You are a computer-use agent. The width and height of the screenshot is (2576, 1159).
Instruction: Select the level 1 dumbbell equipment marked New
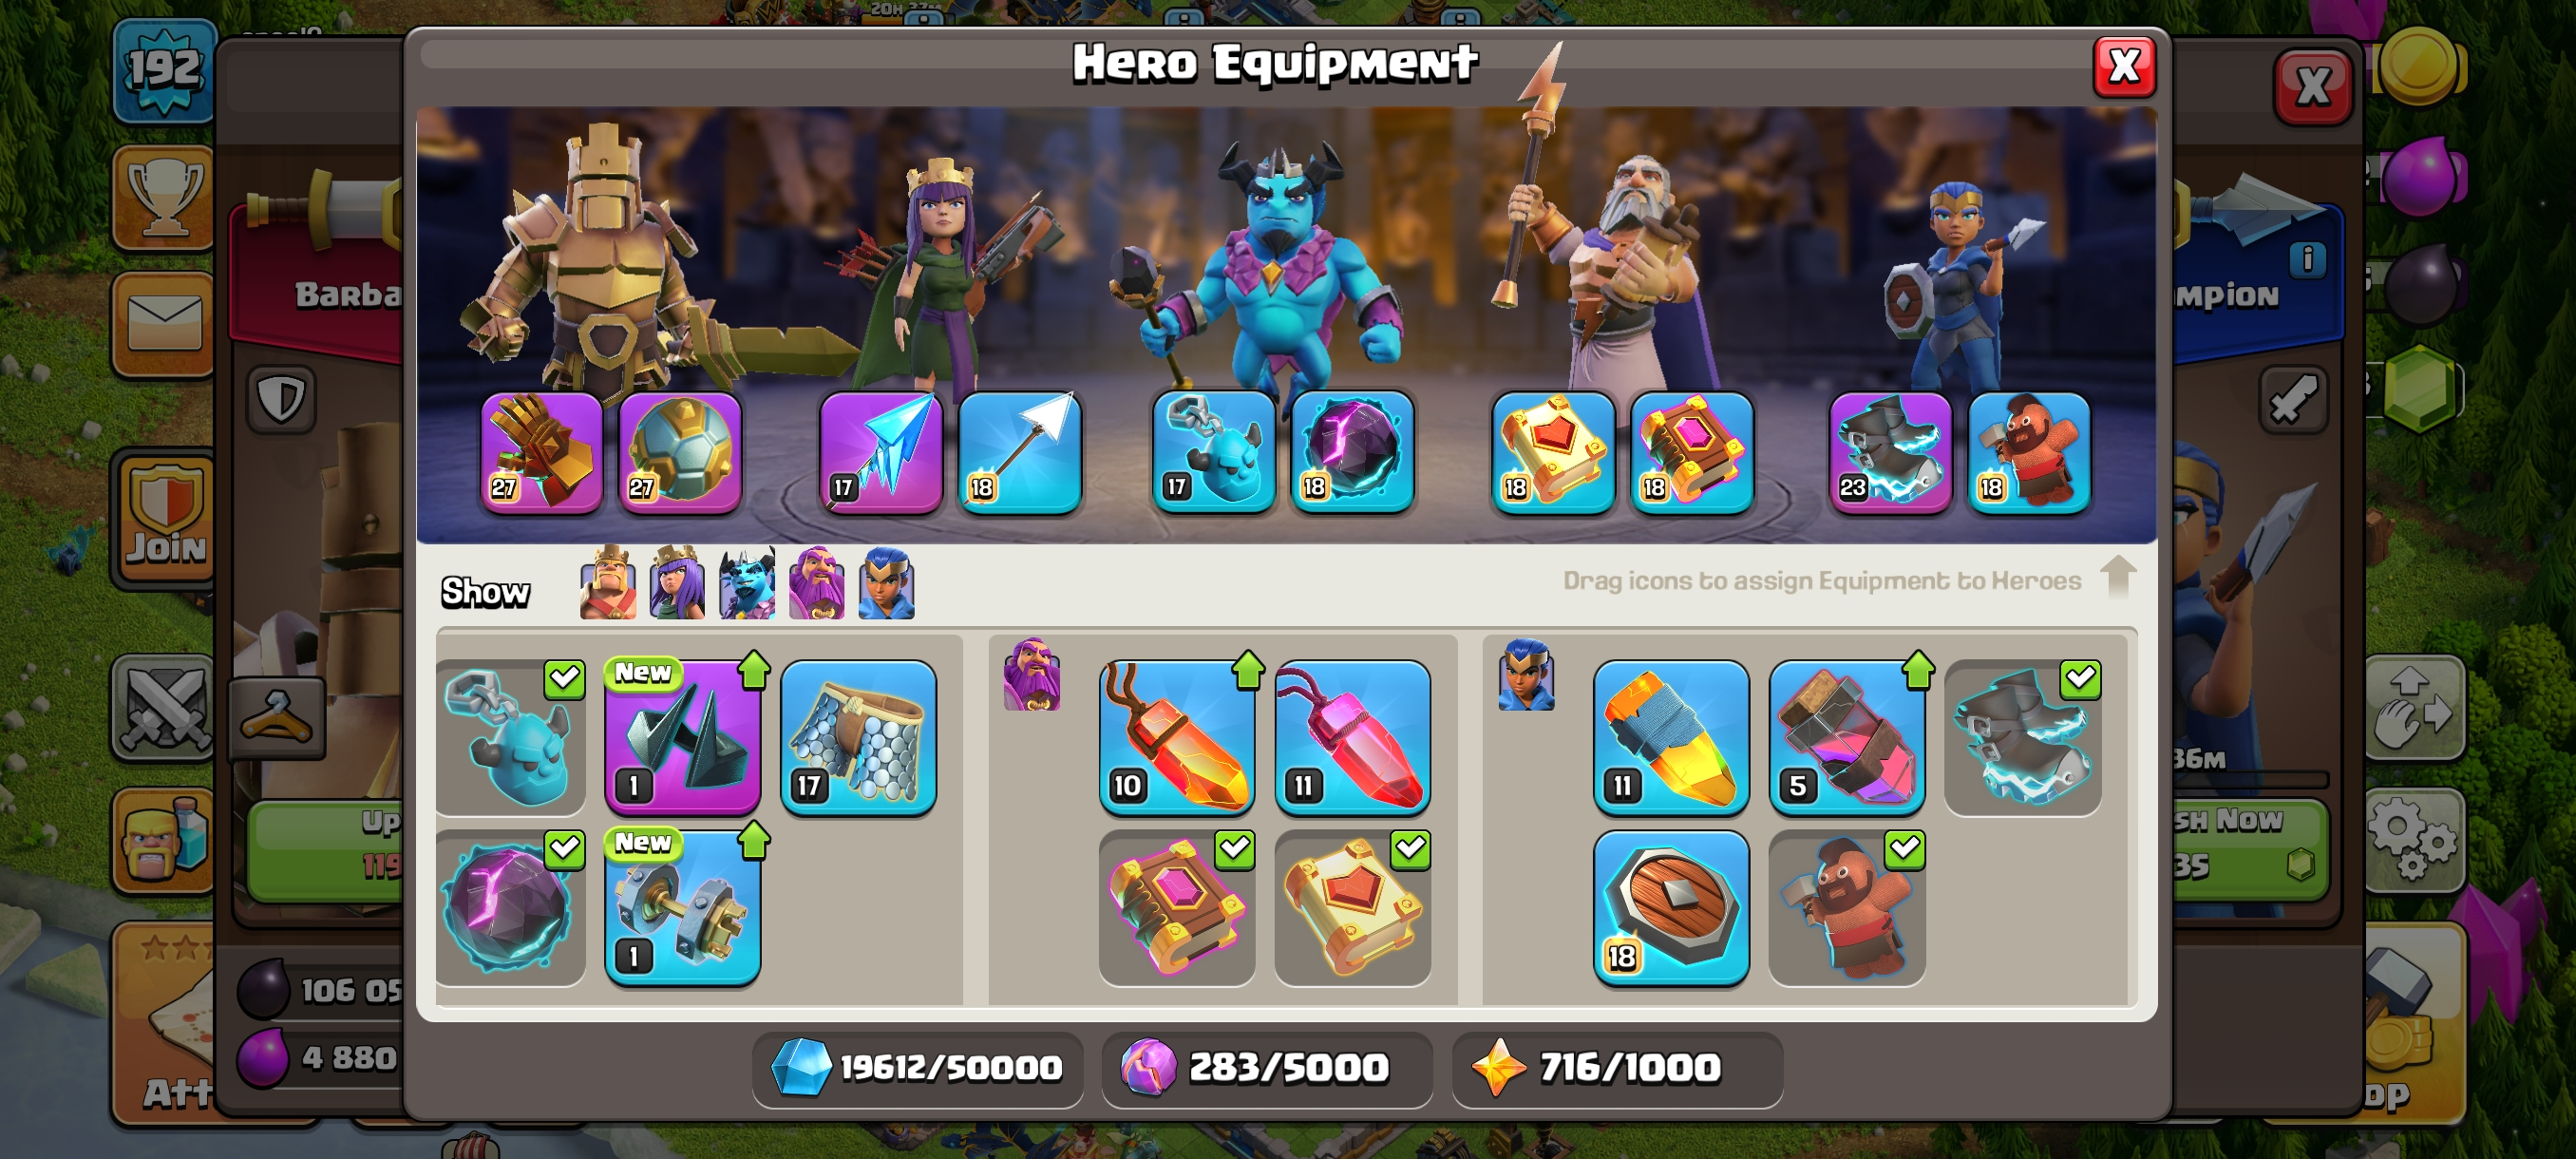coord(683,908)
